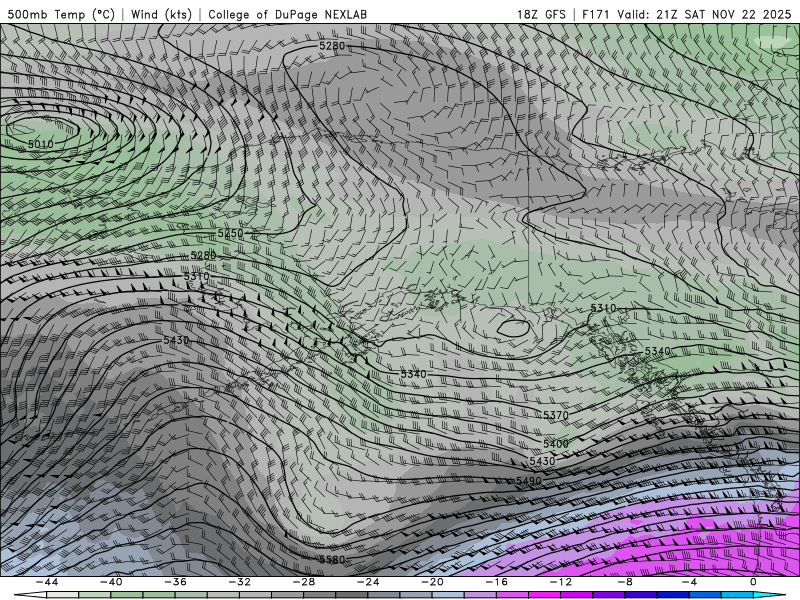Click the -12 colorbar tick label
Screen dimensions: 800x600
click(561, 582)
